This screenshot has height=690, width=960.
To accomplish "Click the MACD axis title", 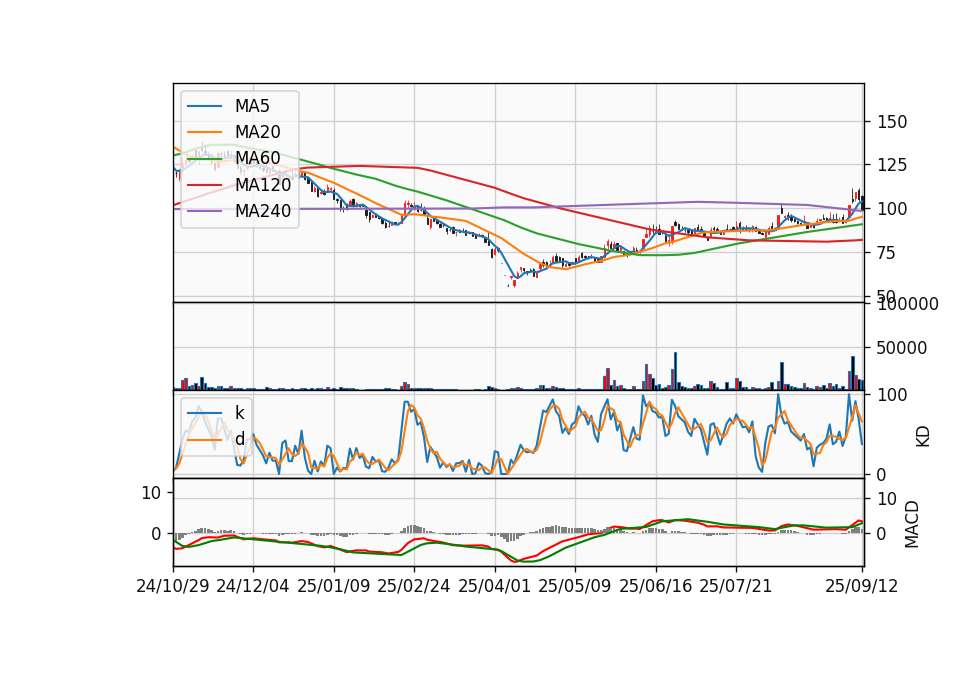I will tap(912, 524).
